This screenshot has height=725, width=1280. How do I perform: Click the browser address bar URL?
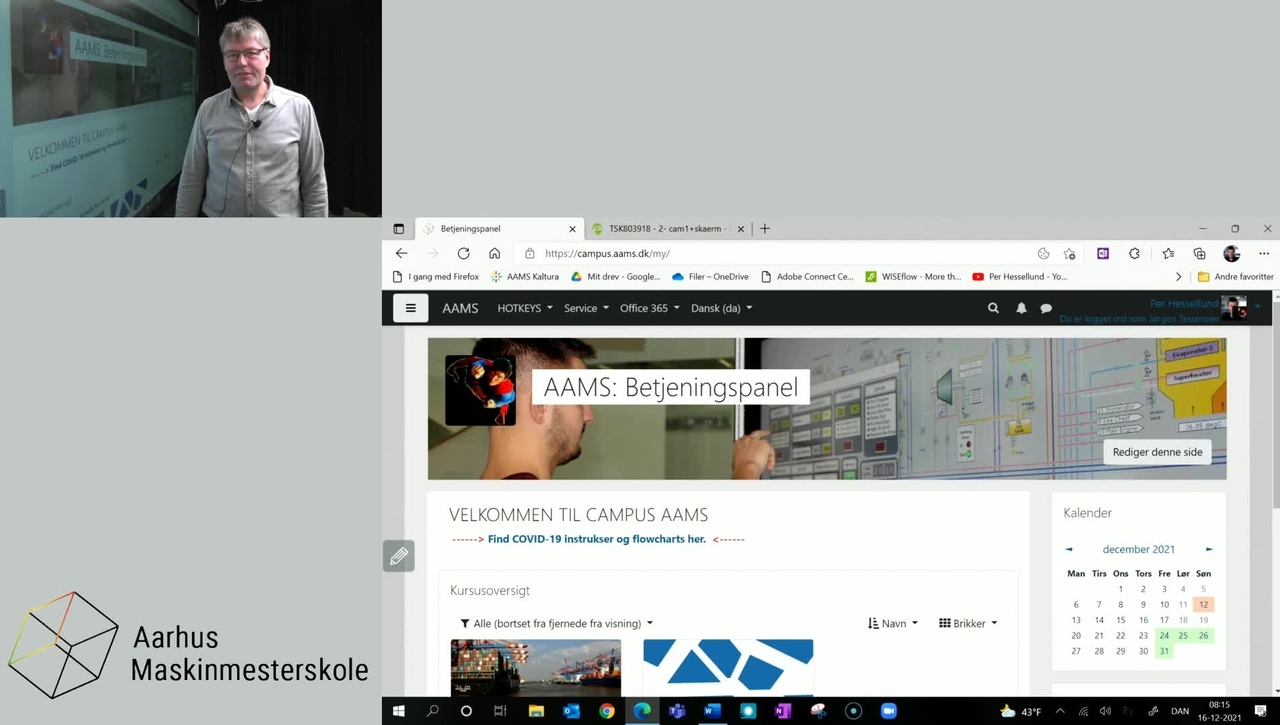(x=607, y=254)
